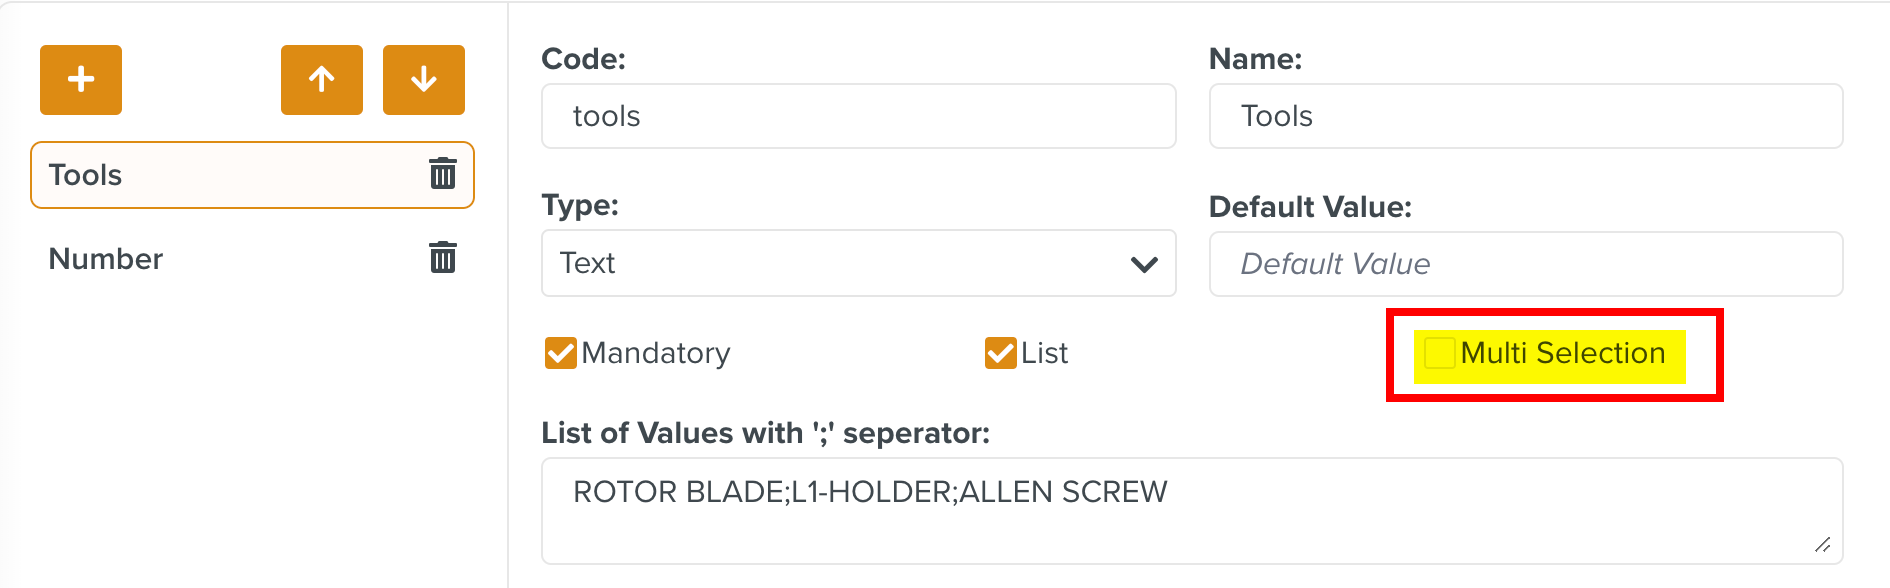Screen dimensions: 1890x588
Task: Focus the Name input field containing Tools
Action: [x=1525, y=116]
